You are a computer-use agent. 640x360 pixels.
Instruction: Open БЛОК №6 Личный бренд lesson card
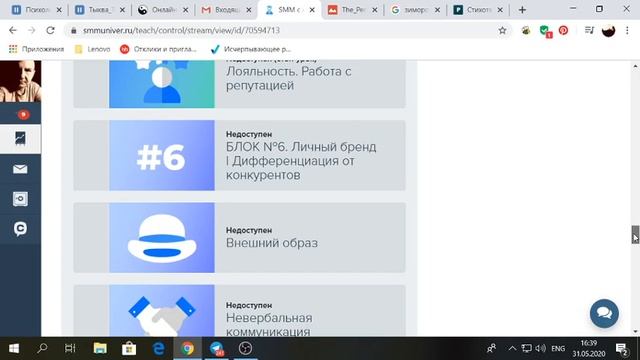point(239,155)
